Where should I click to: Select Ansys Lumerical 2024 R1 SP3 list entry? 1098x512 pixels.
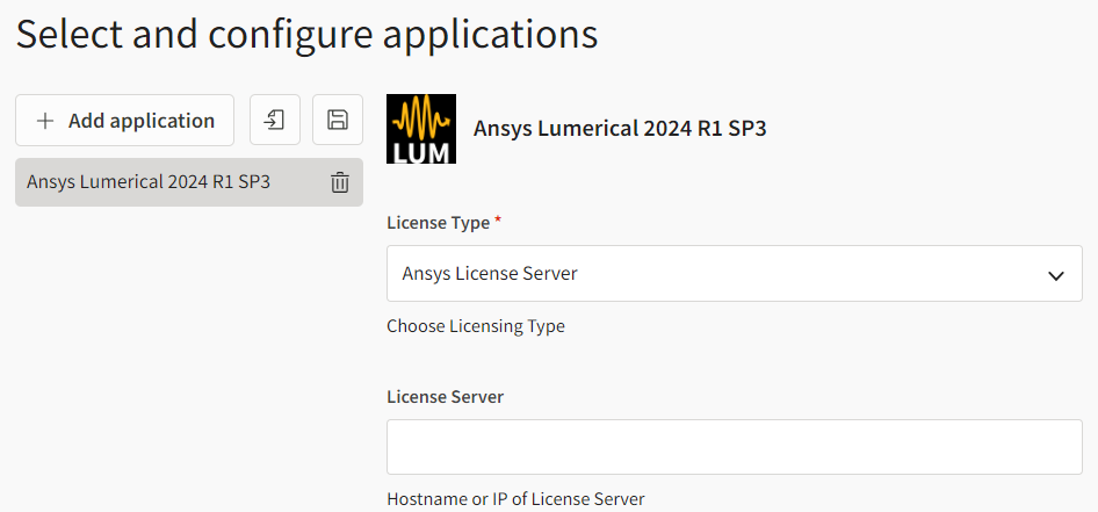pos(189,182)
